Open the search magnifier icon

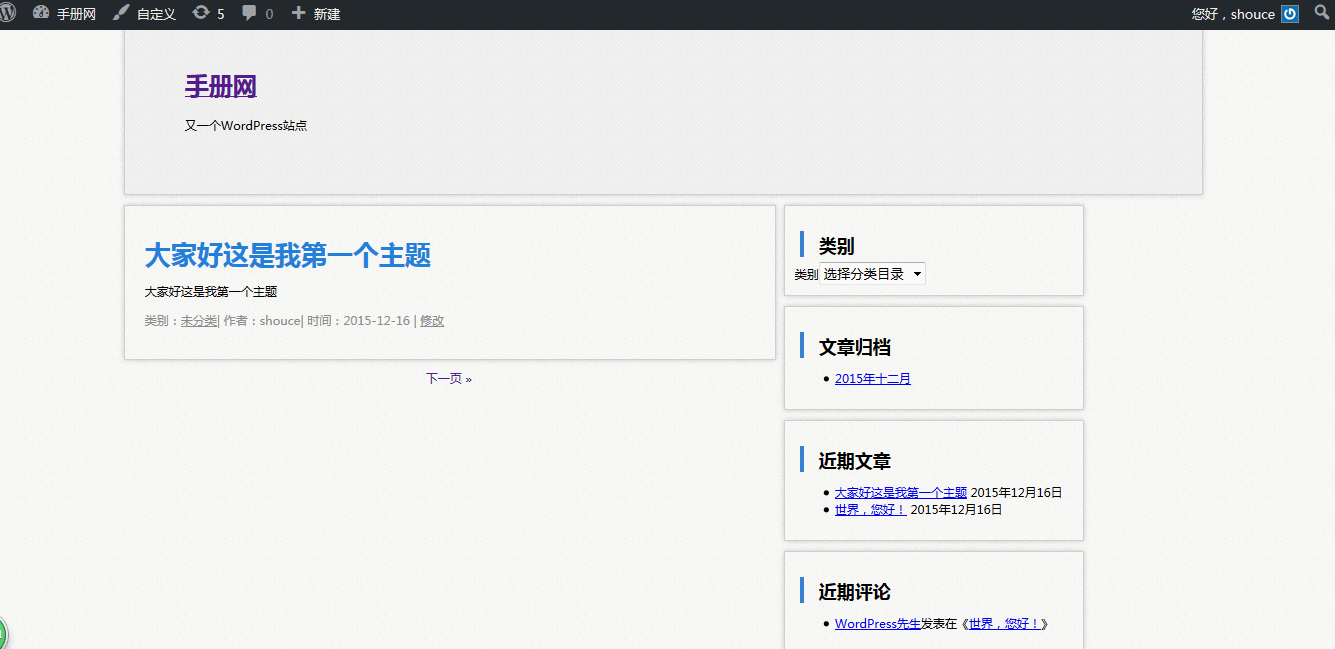[1321, 14]
